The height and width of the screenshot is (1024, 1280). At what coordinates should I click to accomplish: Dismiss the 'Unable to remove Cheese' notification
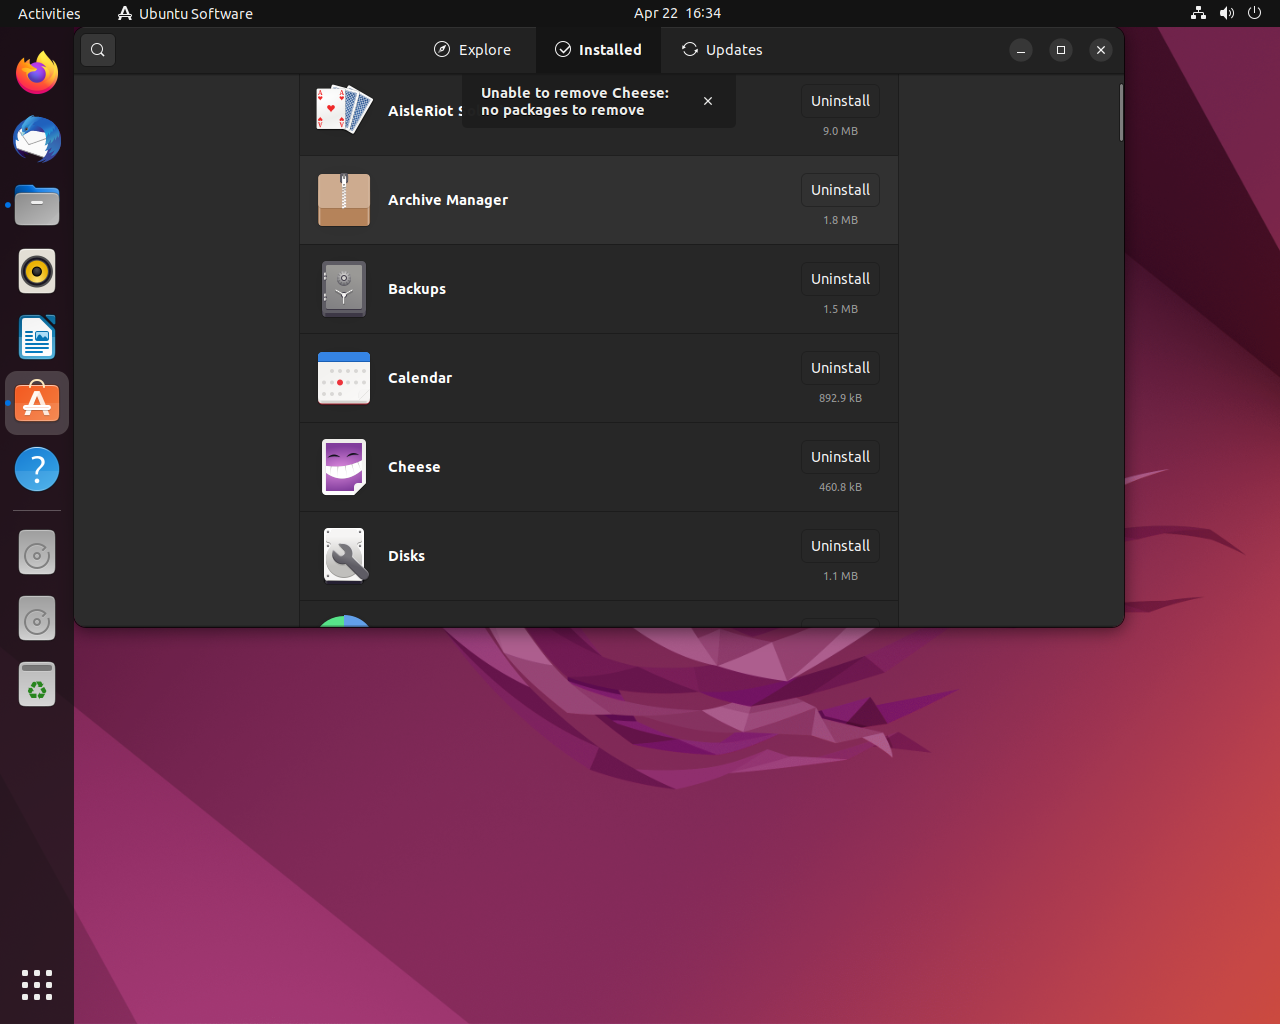pos(708,101)
